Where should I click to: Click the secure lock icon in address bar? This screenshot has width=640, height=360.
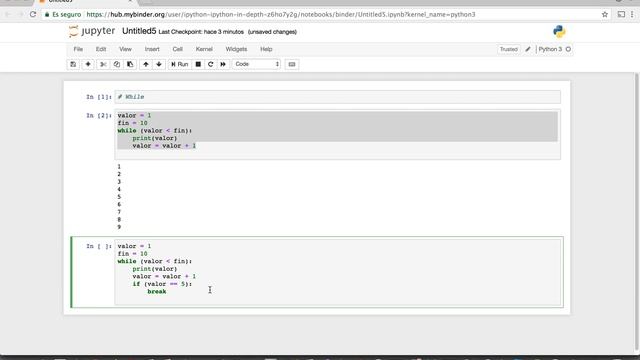click(47, 14)
